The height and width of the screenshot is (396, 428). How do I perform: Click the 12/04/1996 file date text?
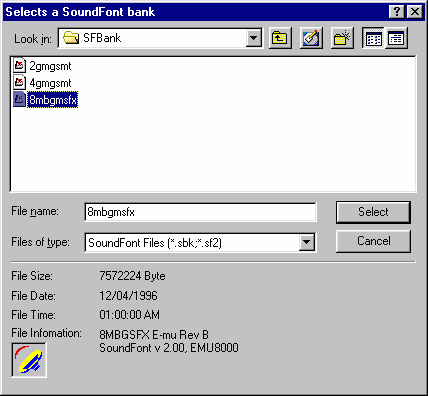coord(128,296)
